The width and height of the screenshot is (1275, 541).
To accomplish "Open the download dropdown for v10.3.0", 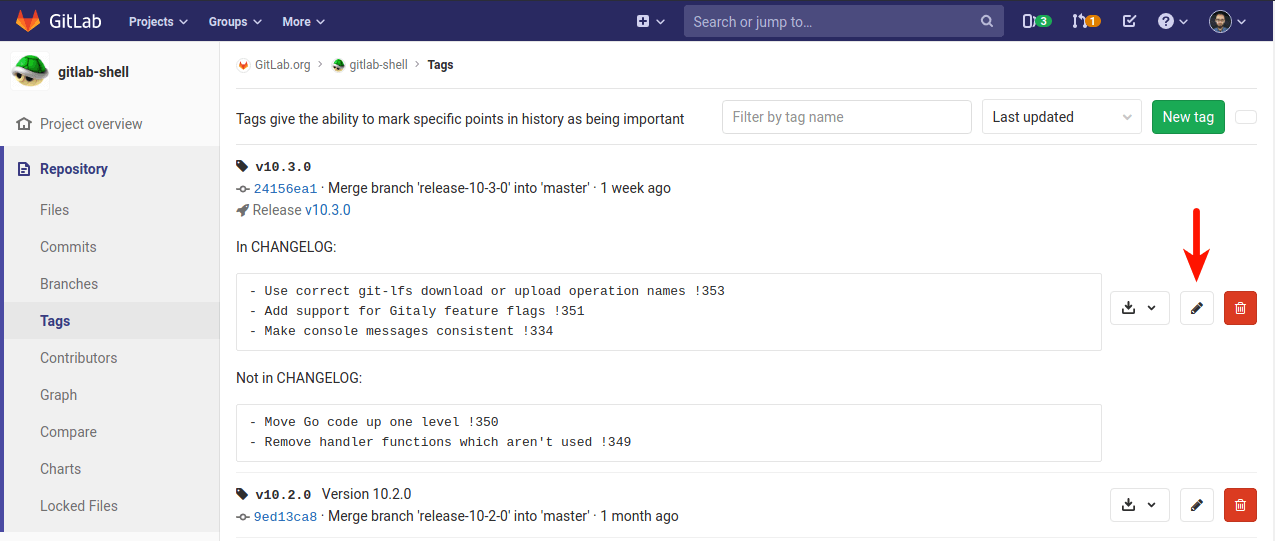I will coord(1139,308).
